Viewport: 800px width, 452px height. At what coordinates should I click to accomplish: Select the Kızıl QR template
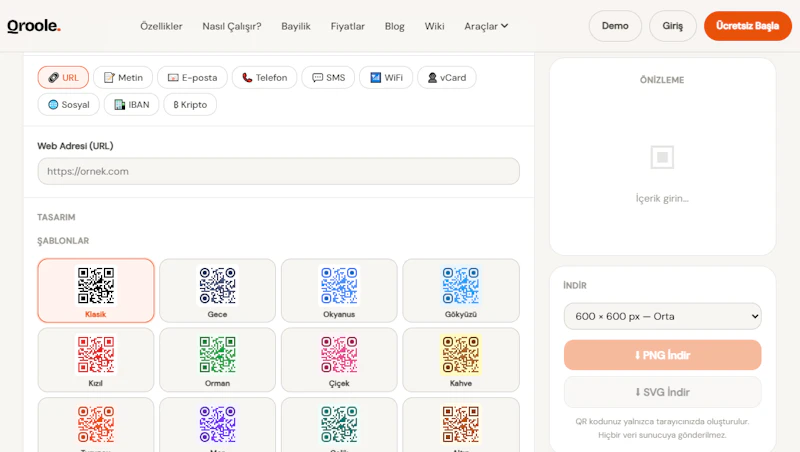coord(96,360)
